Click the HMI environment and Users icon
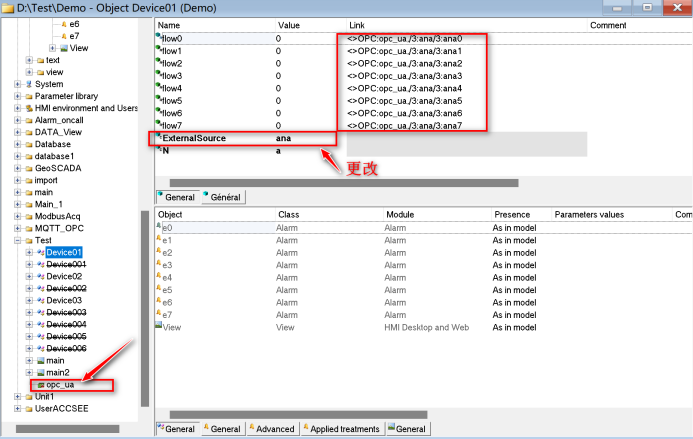 tap(29, 108)
